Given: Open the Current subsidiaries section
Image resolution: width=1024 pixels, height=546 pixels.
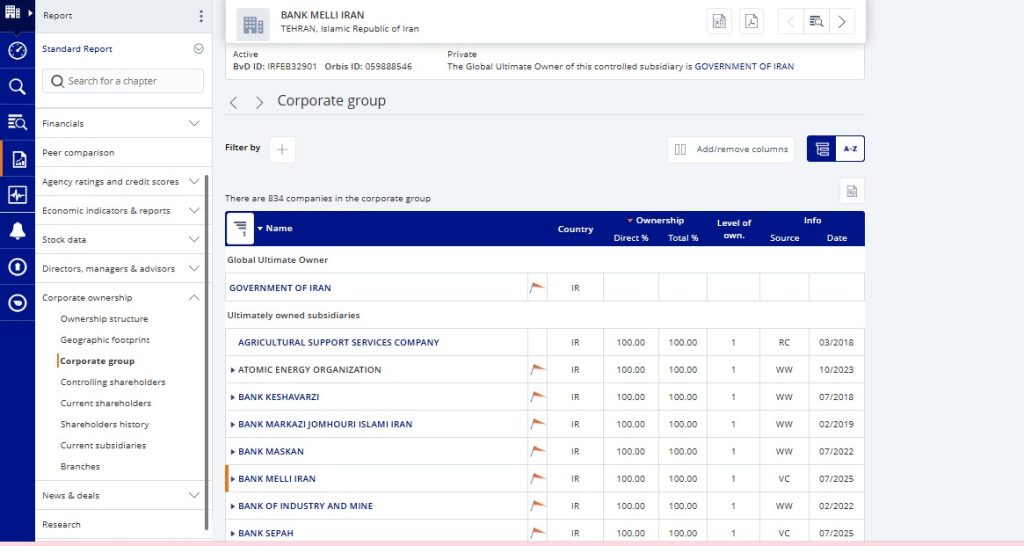Looking at the screenshot, I should (x=103, y=445).
